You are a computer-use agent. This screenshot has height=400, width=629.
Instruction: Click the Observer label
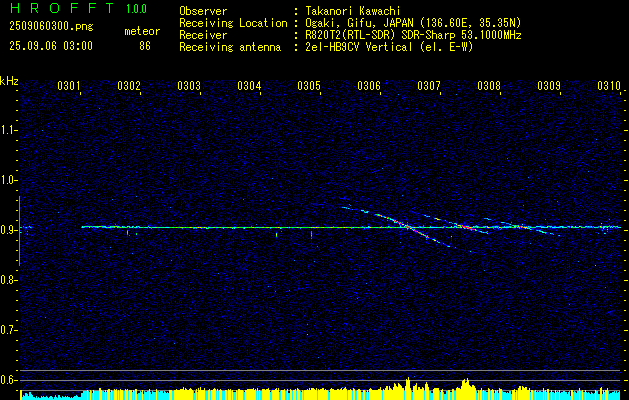point(203,11)
